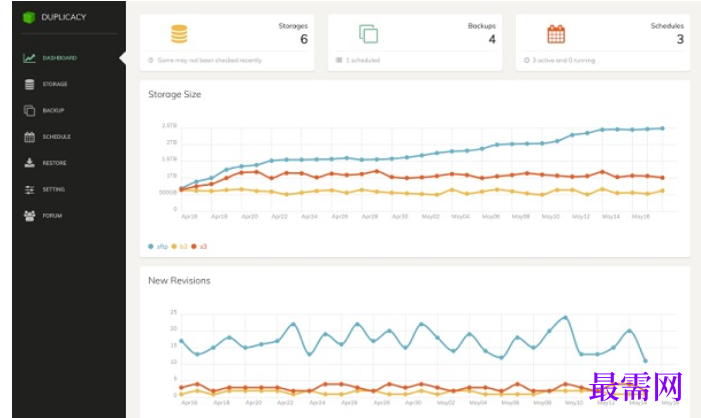
Task: Click the clock icon under Storages card
Action: click(151, 60)
